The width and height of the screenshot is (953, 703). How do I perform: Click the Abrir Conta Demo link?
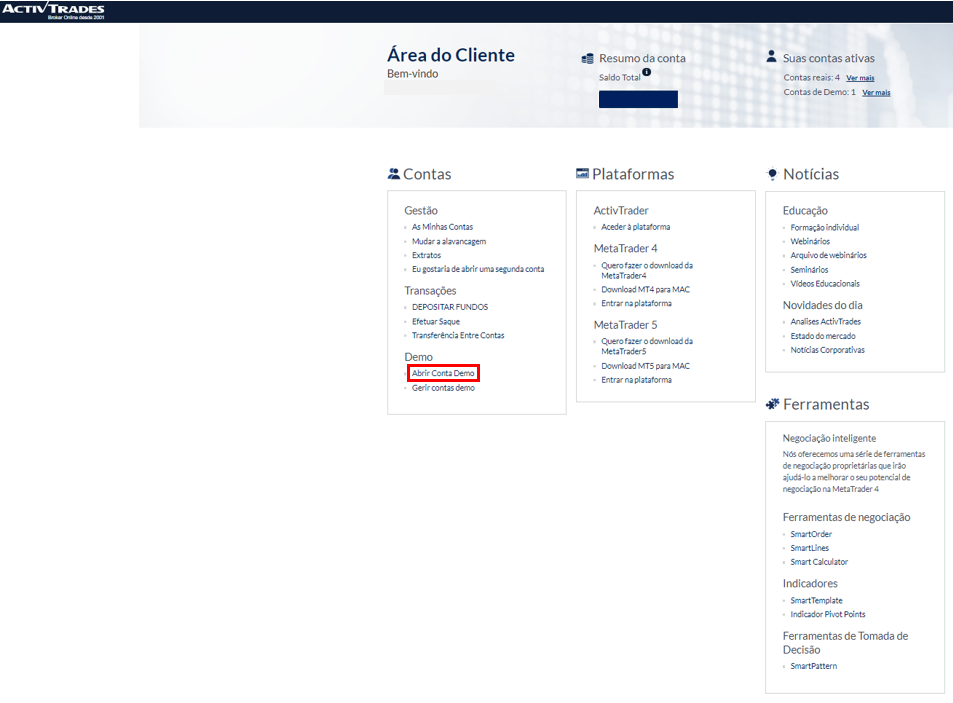click(443, 373)
